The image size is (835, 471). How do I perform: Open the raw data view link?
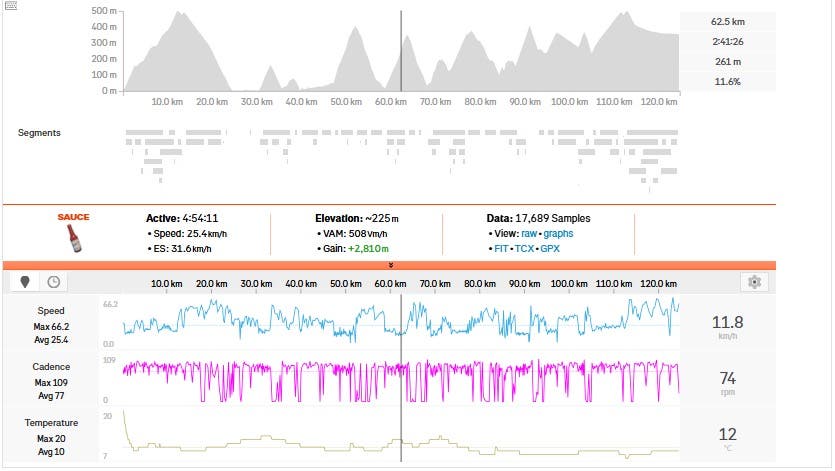530,233
